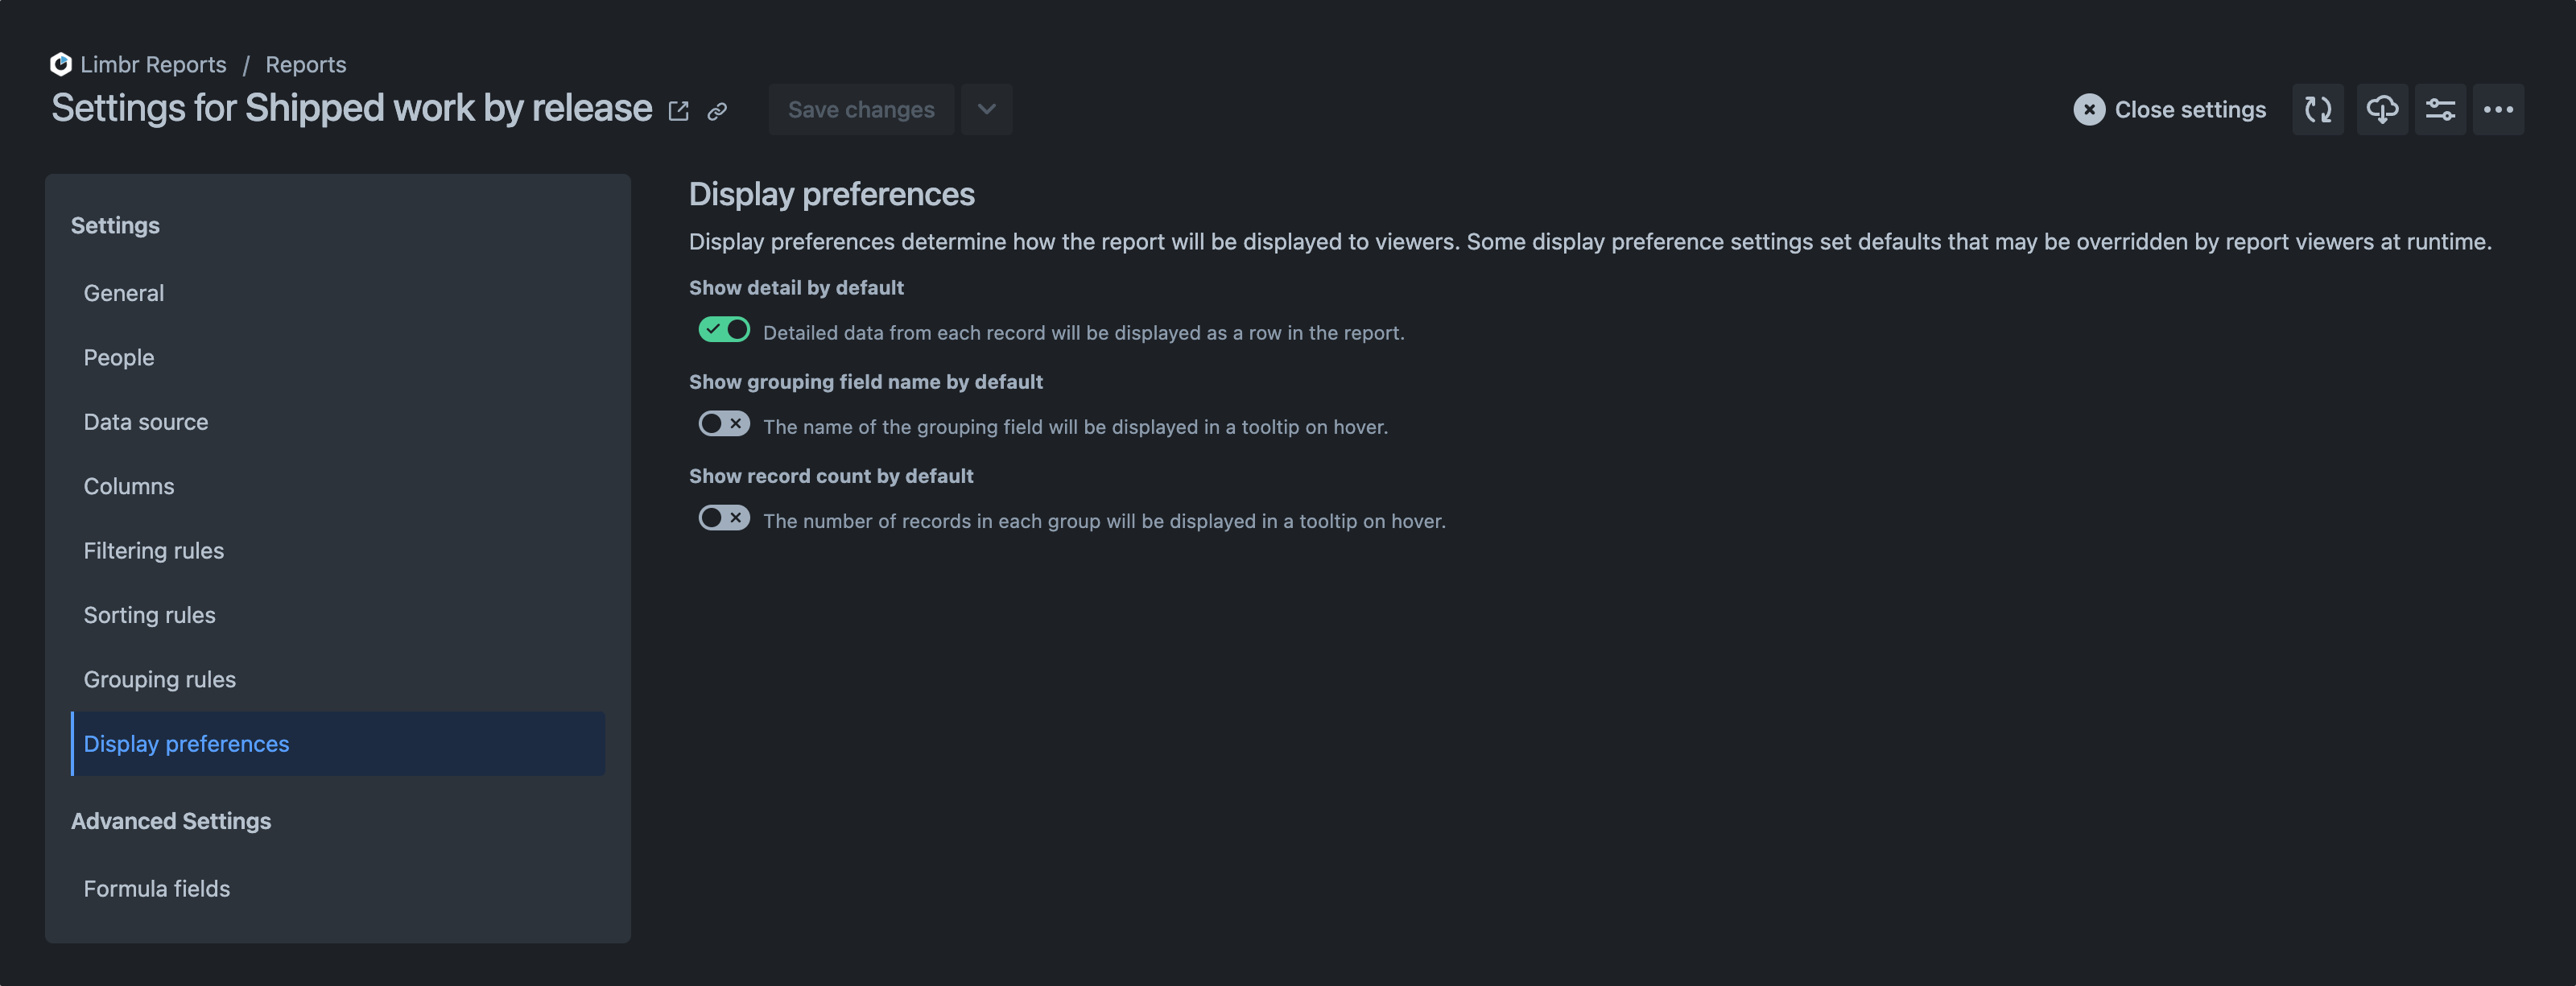2576x986 pixels.
Task: Enable Show record count by default
Action: point(724,517)
